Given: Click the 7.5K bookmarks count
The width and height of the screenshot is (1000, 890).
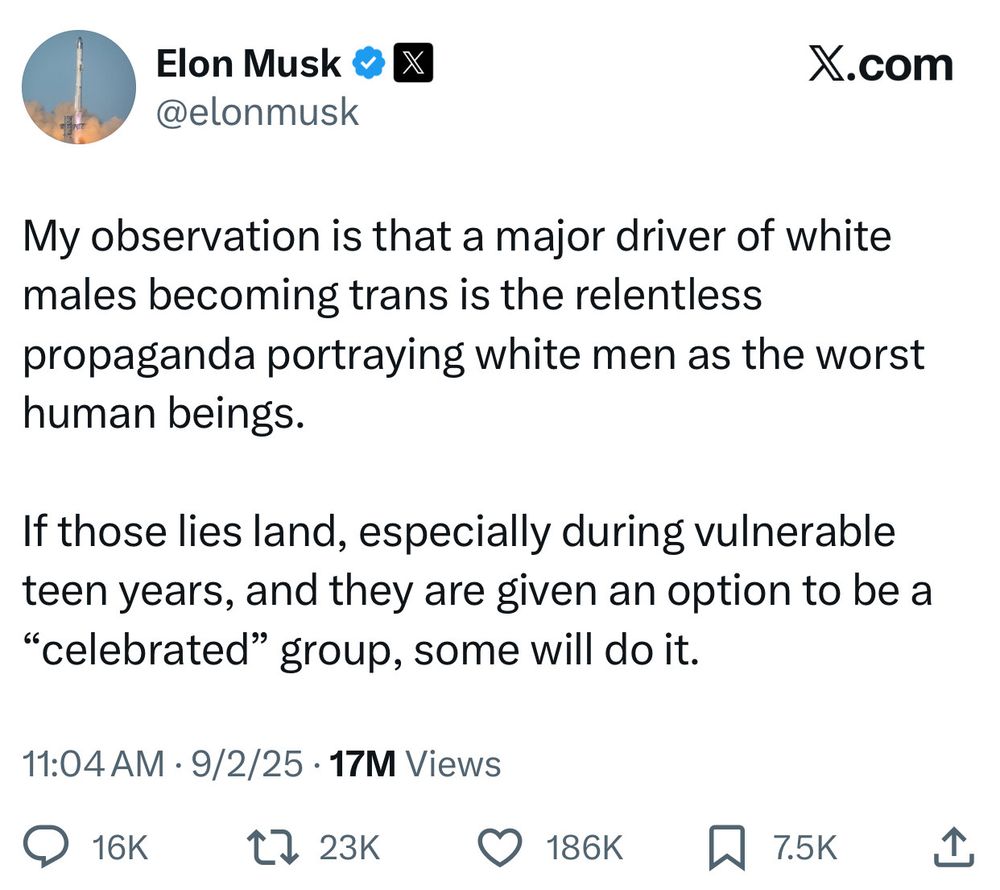Looking at the screenshot, I should click(804, 848).
